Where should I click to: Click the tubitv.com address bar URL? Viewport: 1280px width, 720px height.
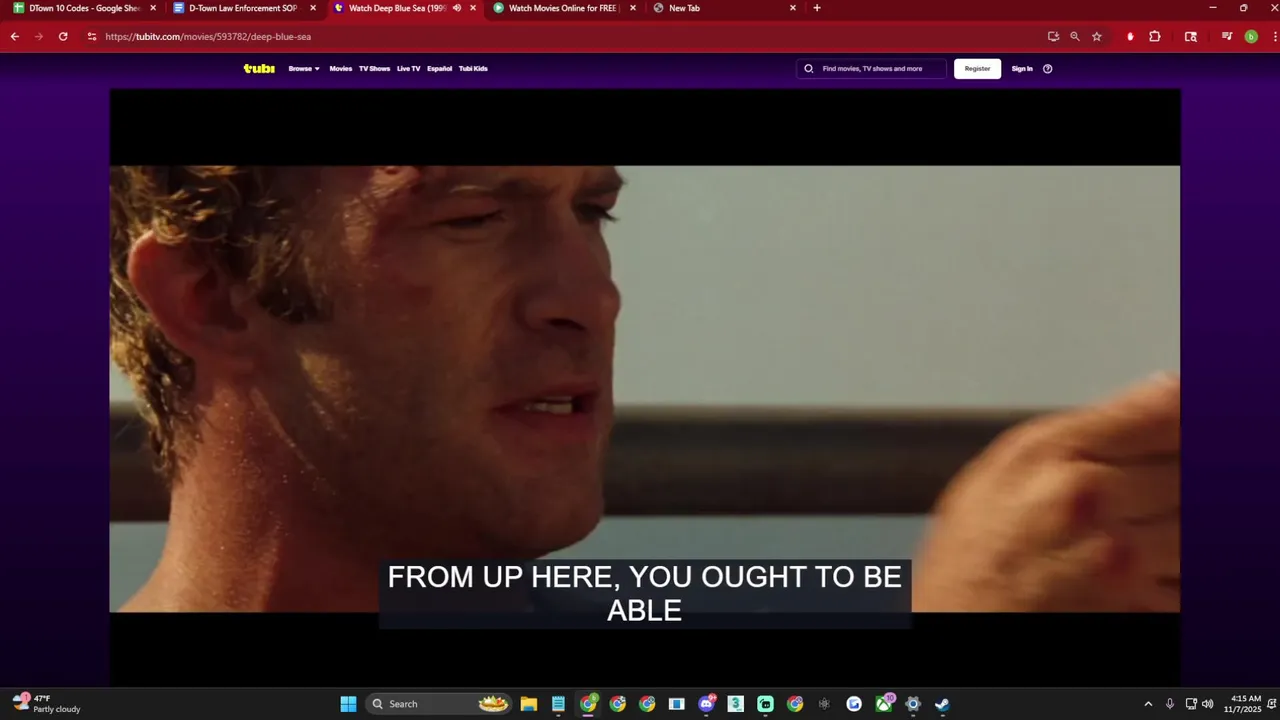tap(208, 36)
